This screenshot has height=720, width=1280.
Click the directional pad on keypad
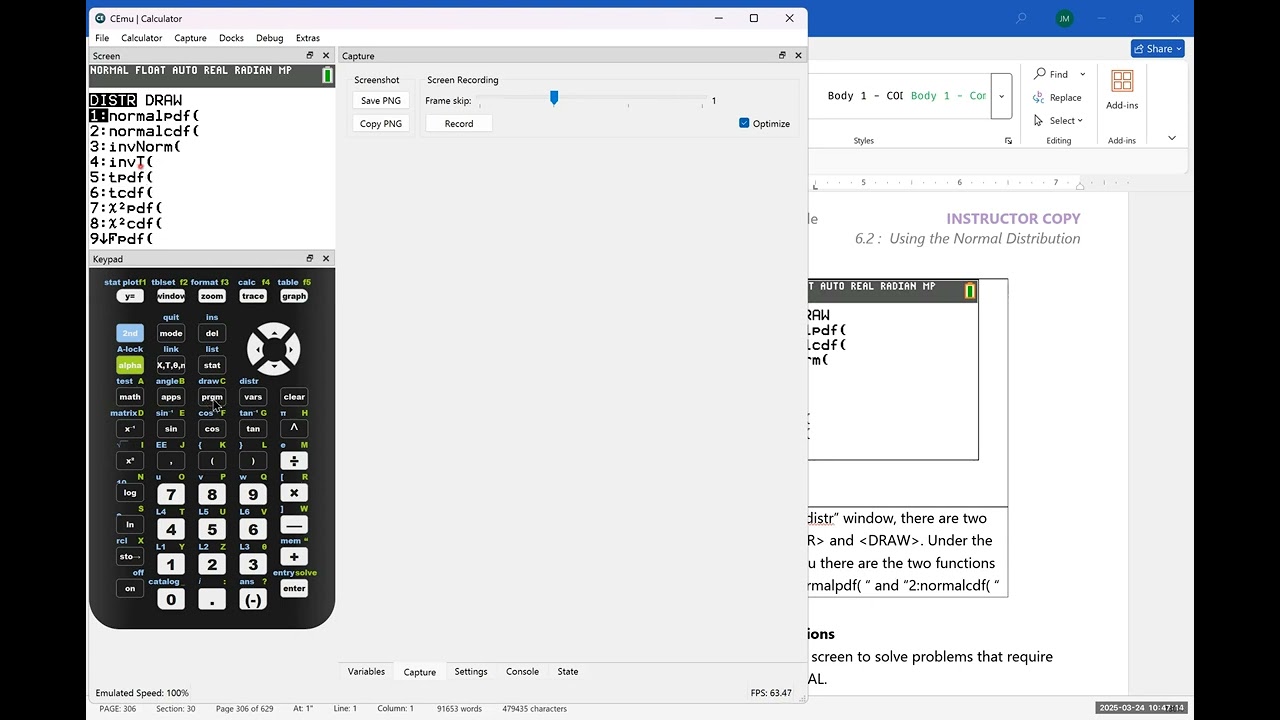[x=273, y=348]
